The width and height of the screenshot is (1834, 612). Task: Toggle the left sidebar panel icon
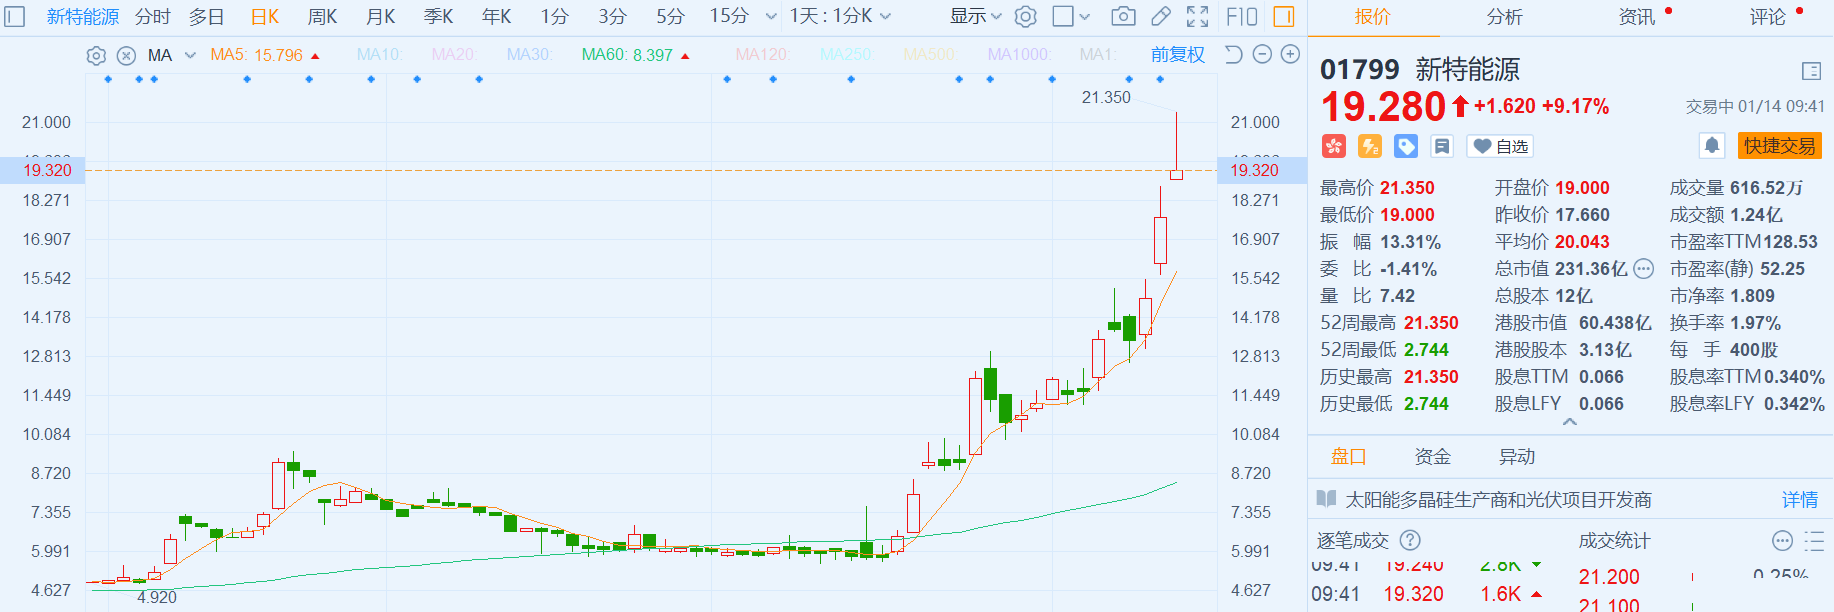(x=14, y=17)
